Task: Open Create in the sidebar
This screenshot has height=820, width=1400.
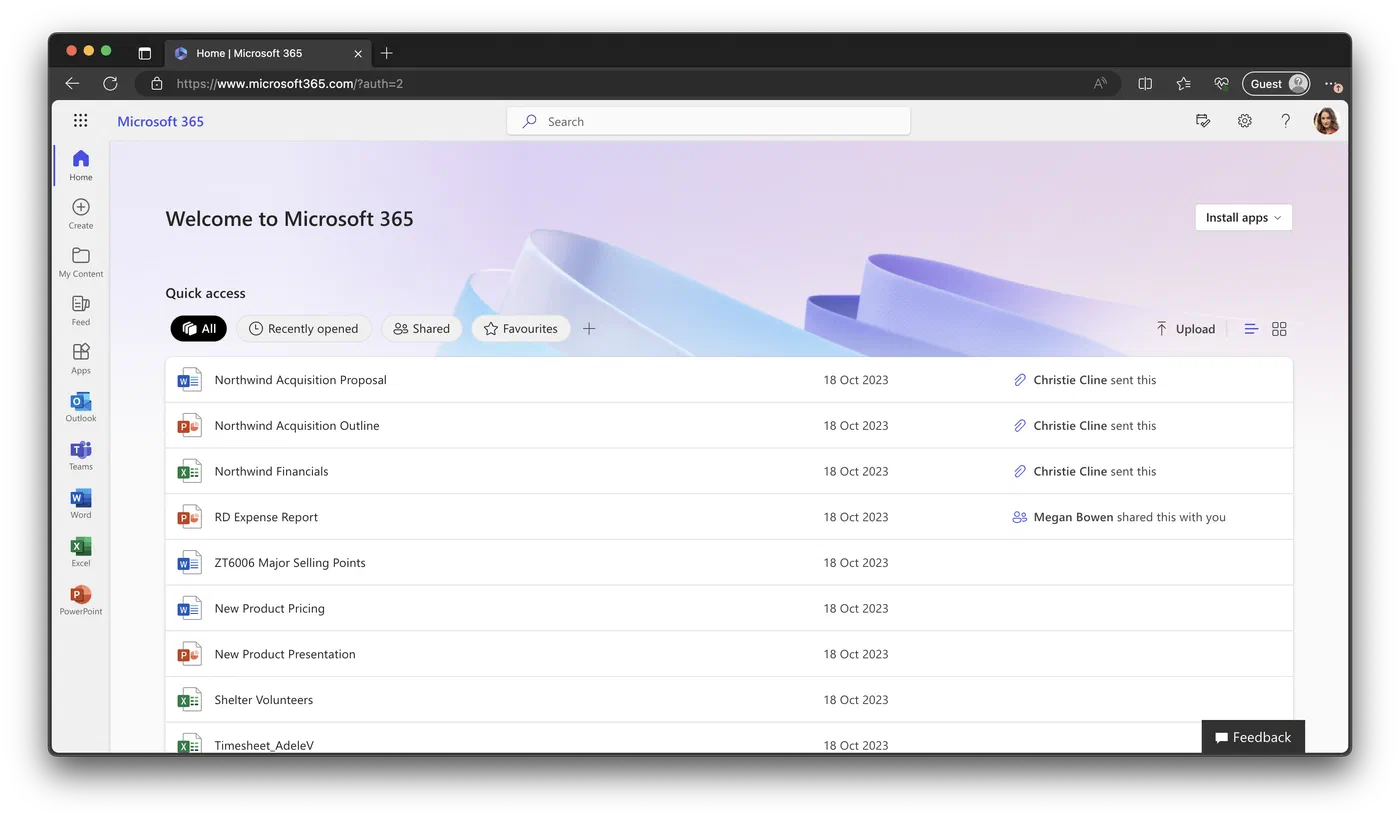Action: point(81,213)
